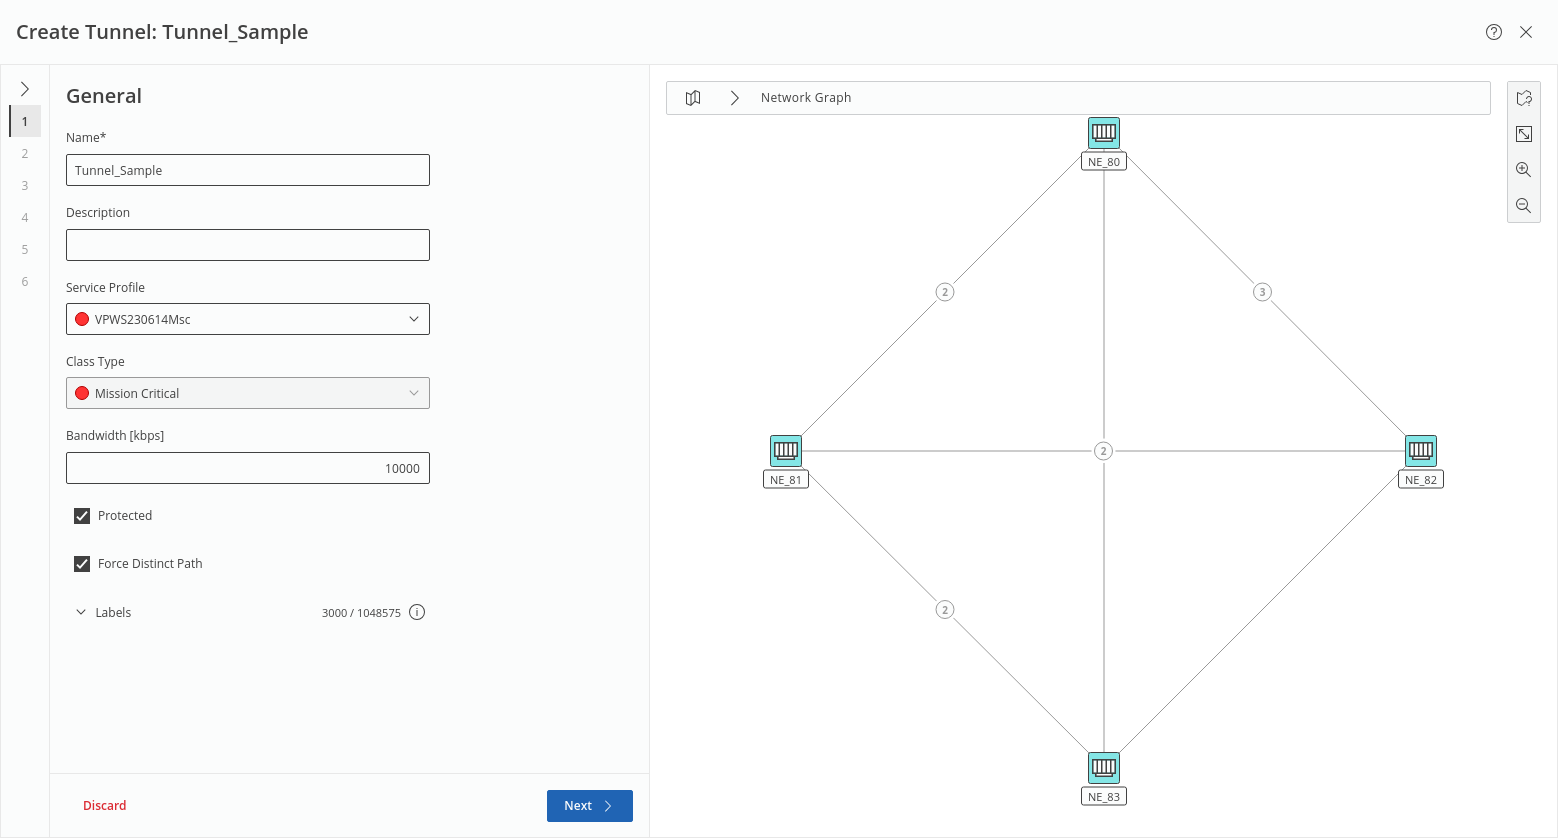Expand the wizard steps sidebar

tap(25, 89)
